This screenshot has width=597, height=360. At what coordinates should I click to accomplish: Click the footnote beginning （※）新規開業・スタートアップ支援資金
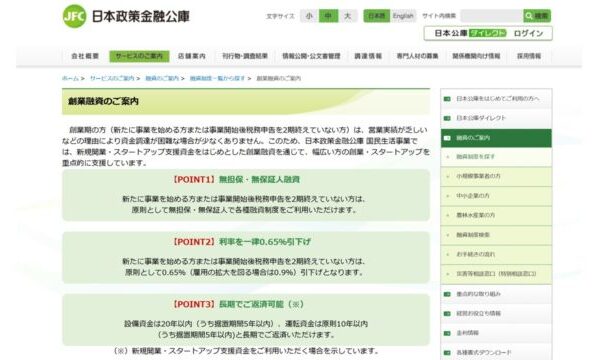pos(246,351)
